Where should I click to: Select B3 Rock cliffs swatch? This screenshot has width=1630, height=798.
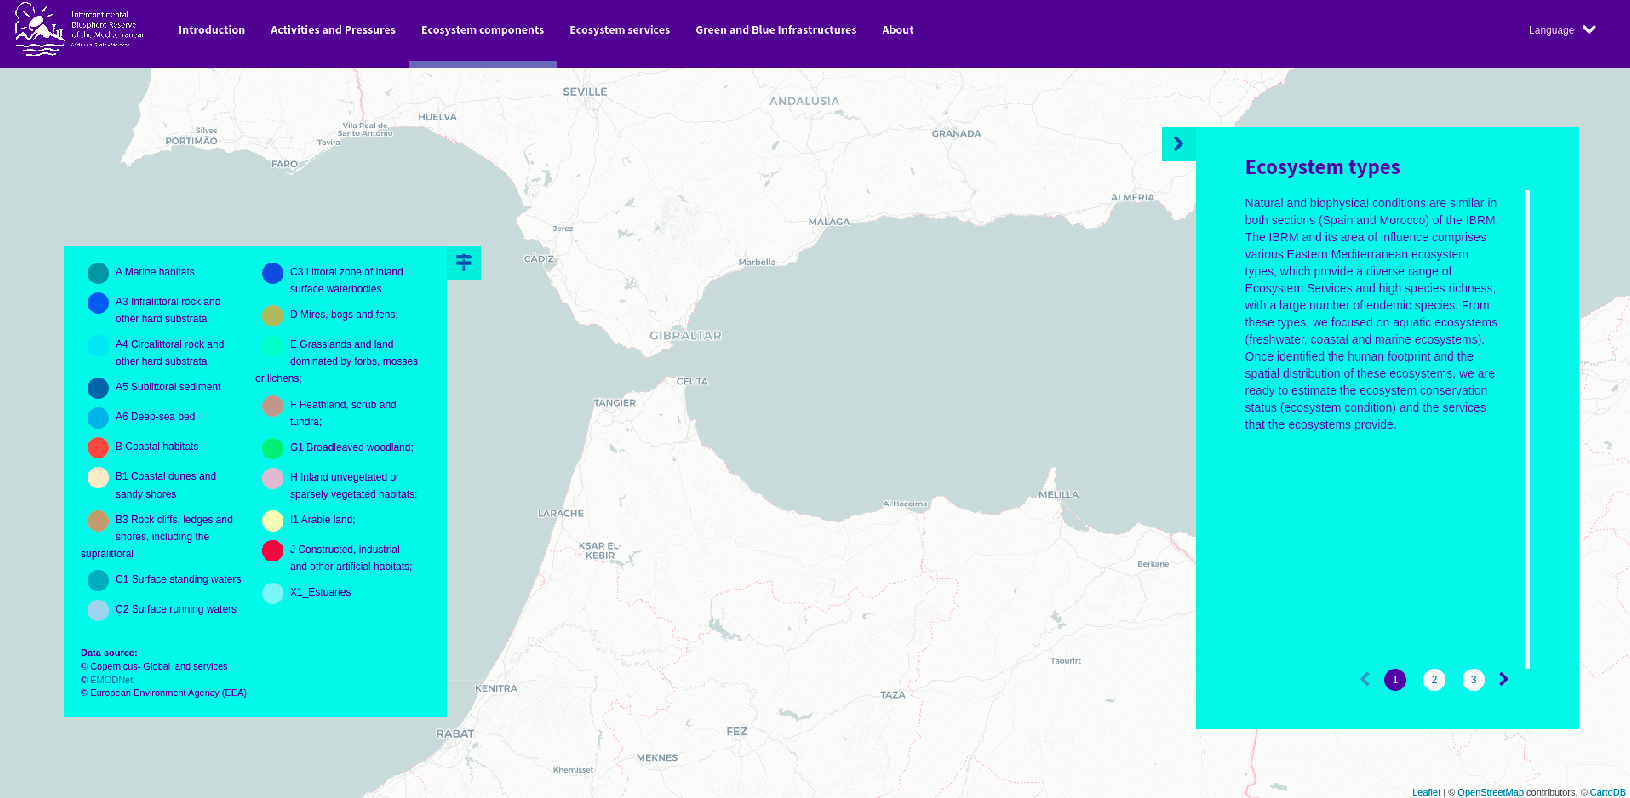click(98, 520)
